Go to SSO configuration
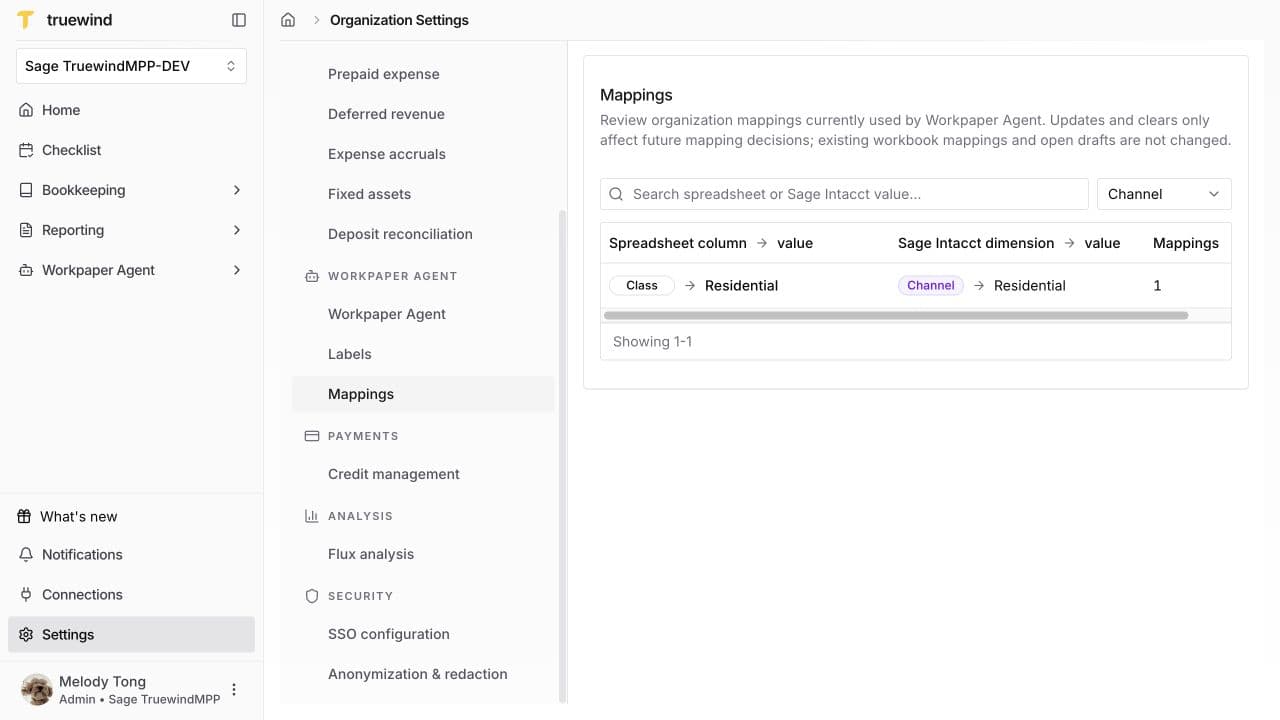This screenshot has height=720, width=1280. 423,634
